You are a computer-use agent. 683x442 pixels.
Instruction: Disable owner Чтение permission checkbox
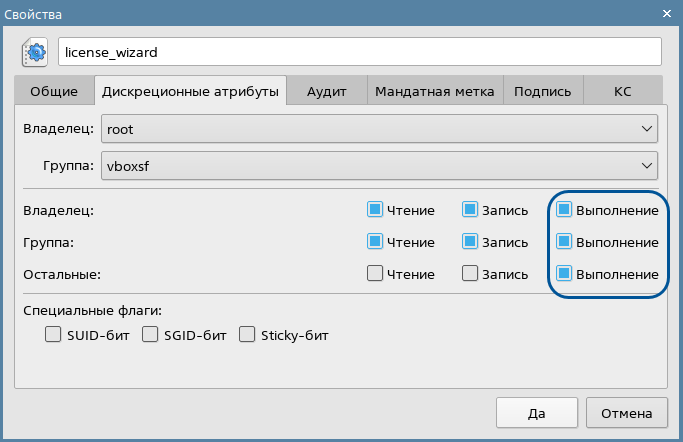click(375, 210)
